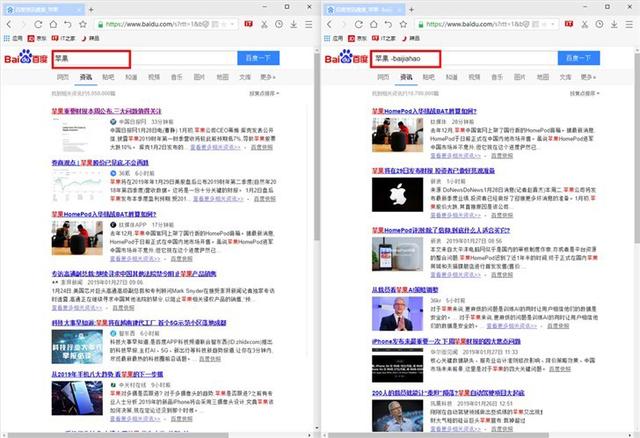Expand the address bar dropdown in the left window
The width and height of the screenshot is (640, 438).
point(232,24)
